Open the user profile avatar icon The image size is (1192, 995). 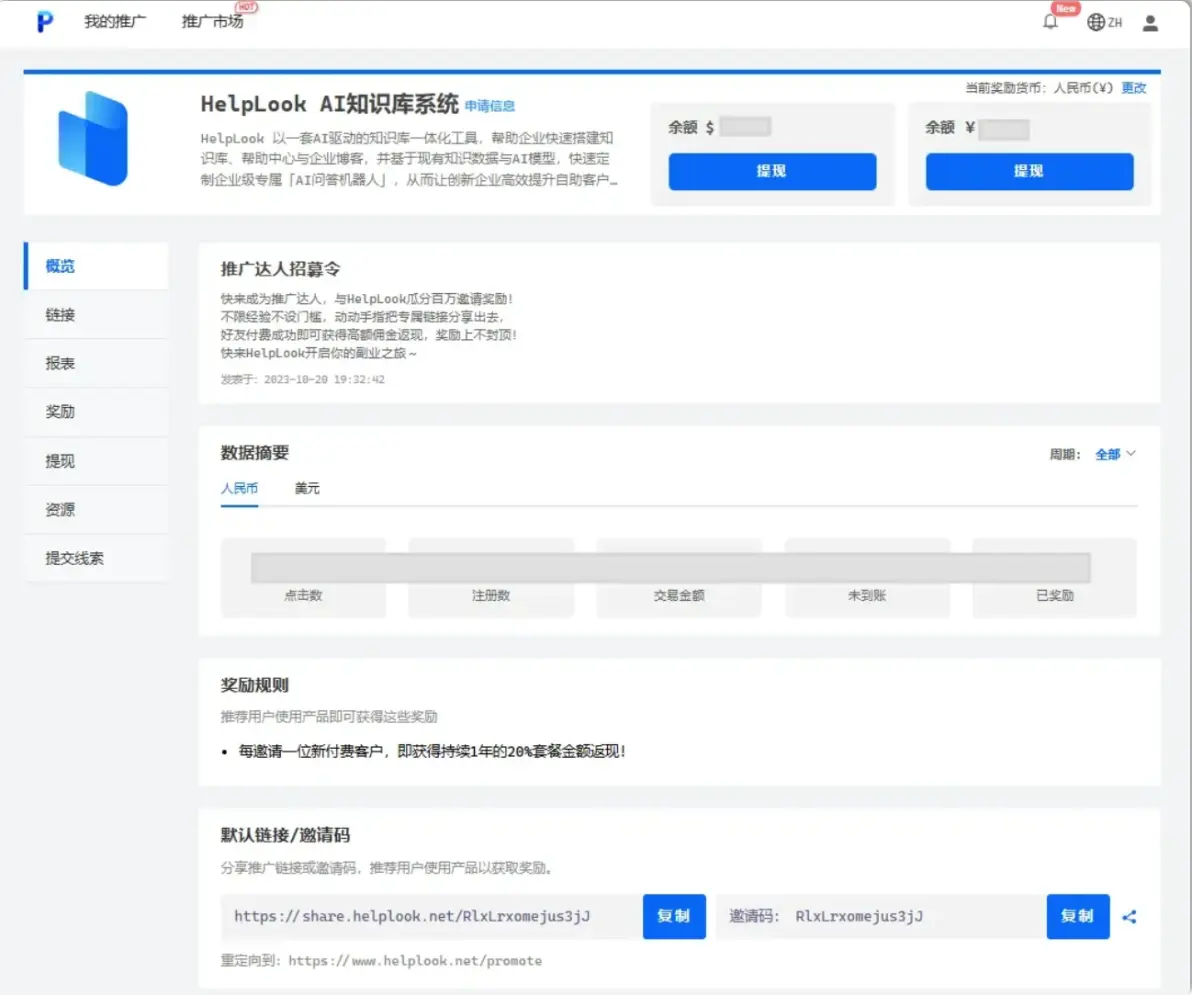pyautogui.click(x=1150, y=22)
